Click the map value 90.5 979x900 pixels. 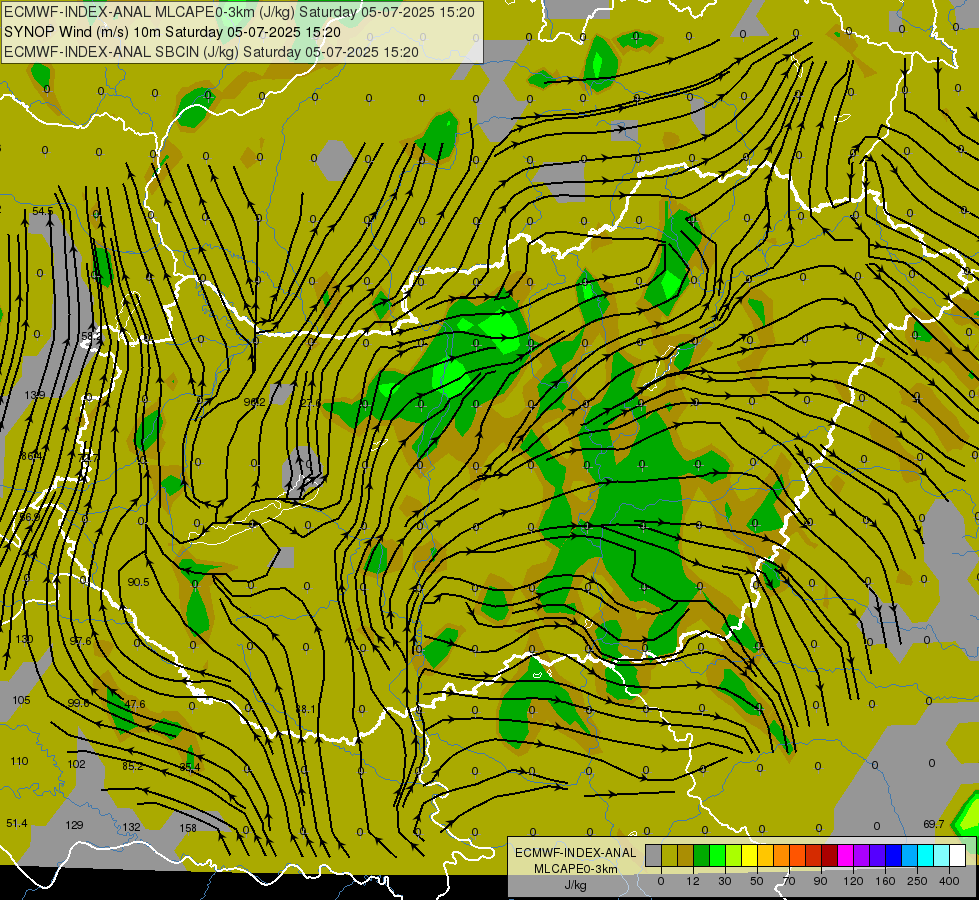point(138,582)
